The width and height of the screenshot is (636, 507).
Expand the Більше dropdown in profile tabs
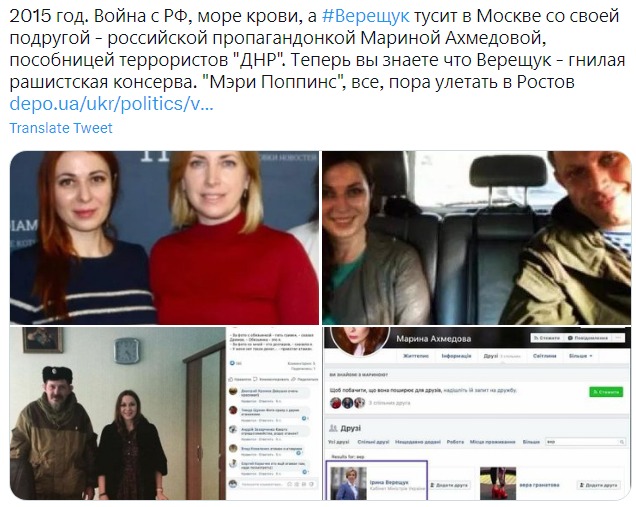tap(580, 356)
